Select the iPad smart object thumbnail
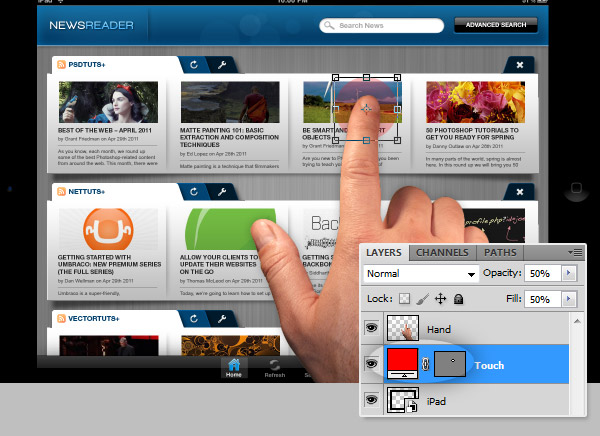Image resolution: width=600 pixels, height=436 pixels. [x=403, y=400]
